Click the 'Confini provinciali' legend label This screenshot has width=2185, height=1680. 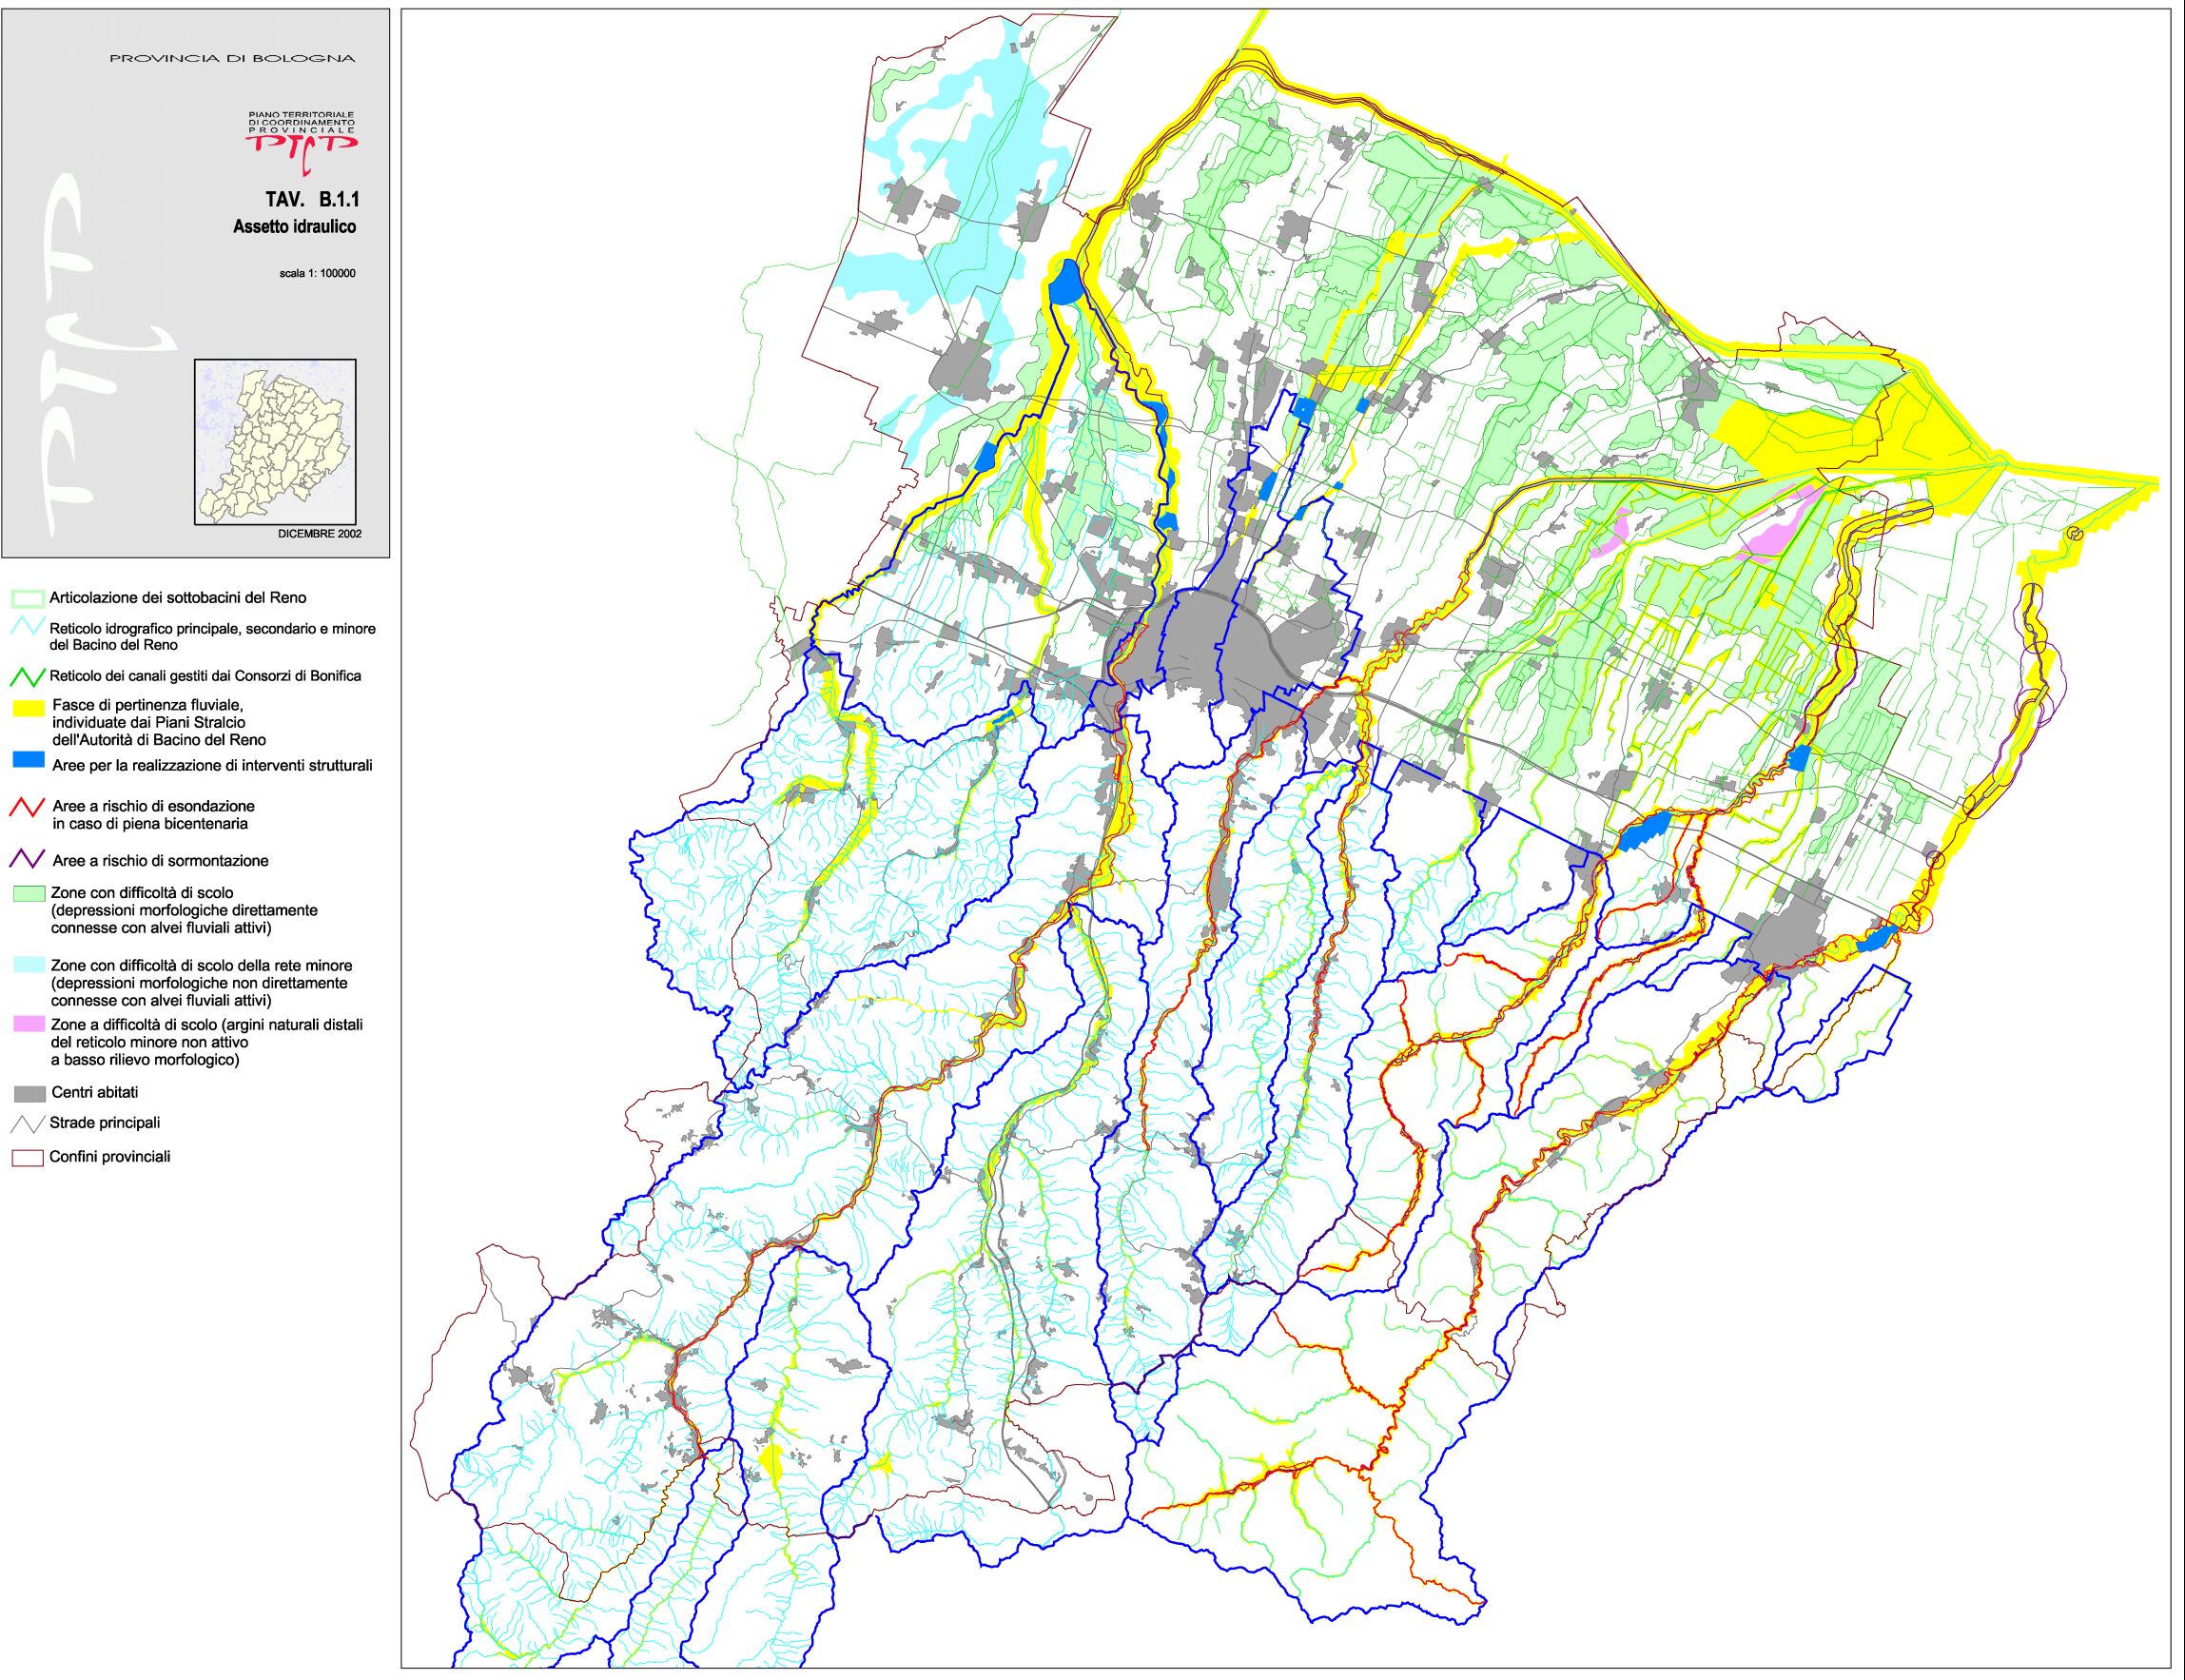pyautogui.click(x=110, y=1157)
